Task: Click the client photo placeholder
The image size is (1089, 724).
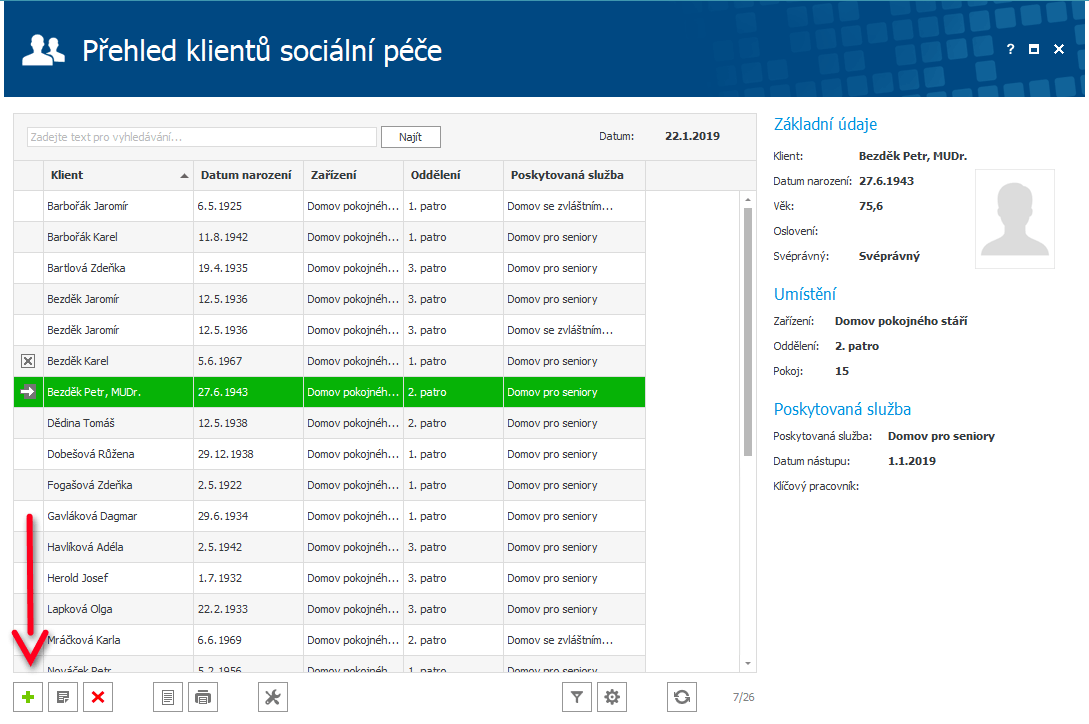Action: [1015, 219]
